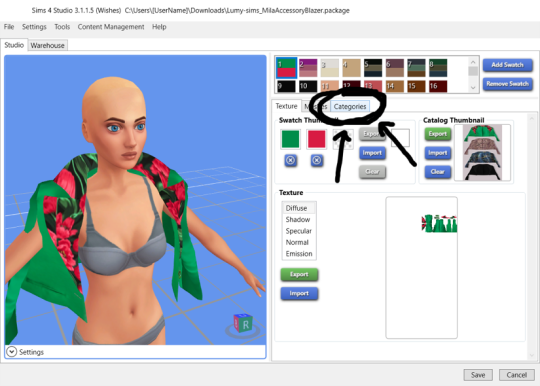Export the selected texture
The height and width of the screenshot is (386, 540).
pyautogui.click(x=299, y=274)
